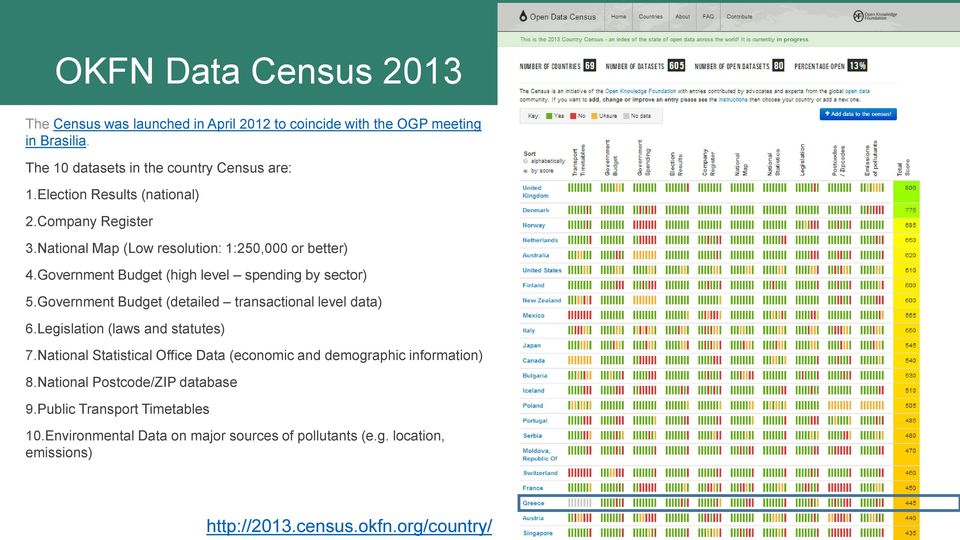Click the 'Percentage Open 13%' counter
The height and width of the screenshot is (540, 960).
pos(831,66)
